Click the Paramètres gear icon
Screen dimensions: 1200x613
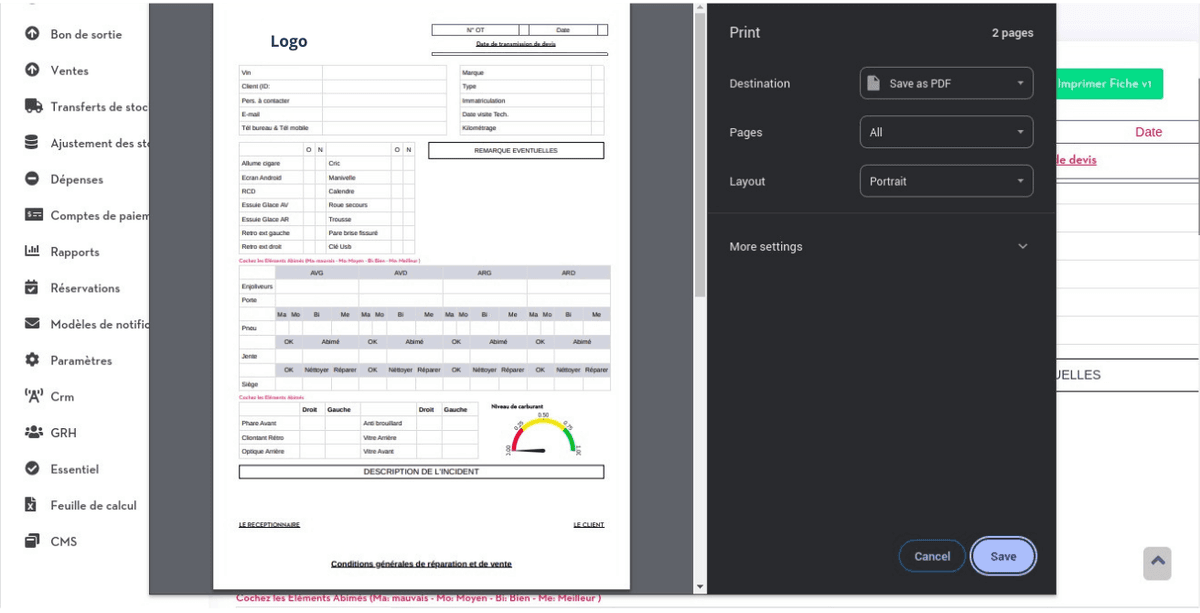(x=32, y=360)
